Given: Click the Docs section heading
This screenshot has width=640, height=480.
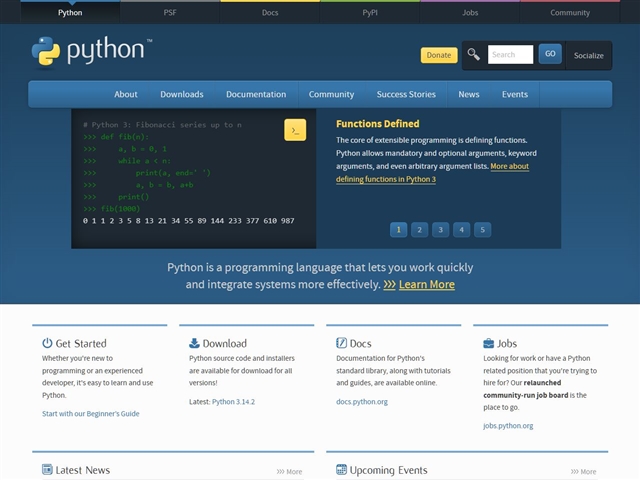Looking at the screenshot, I should (360, 343).
